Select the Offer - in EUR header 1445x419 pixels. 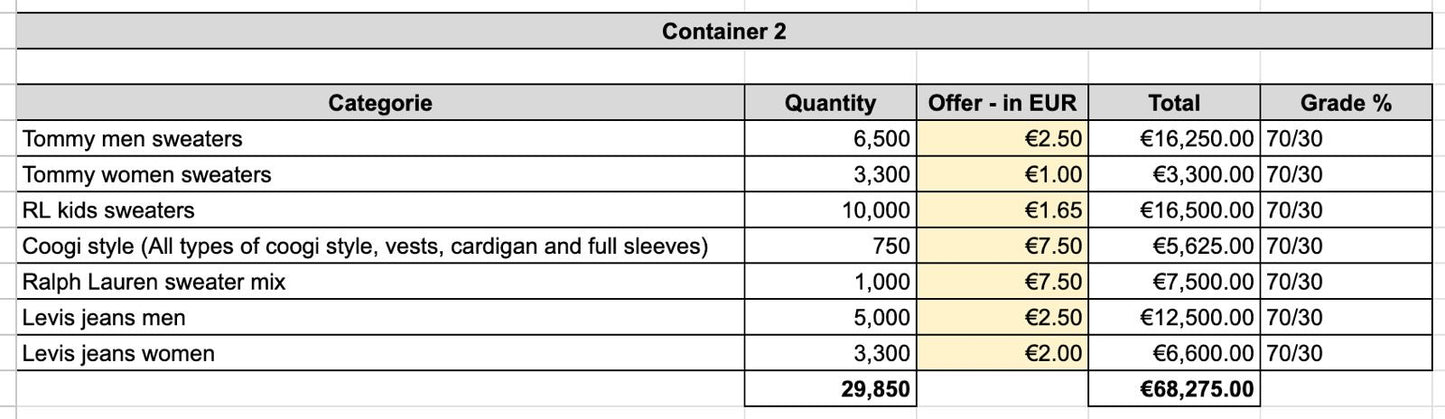(1002, 102)
